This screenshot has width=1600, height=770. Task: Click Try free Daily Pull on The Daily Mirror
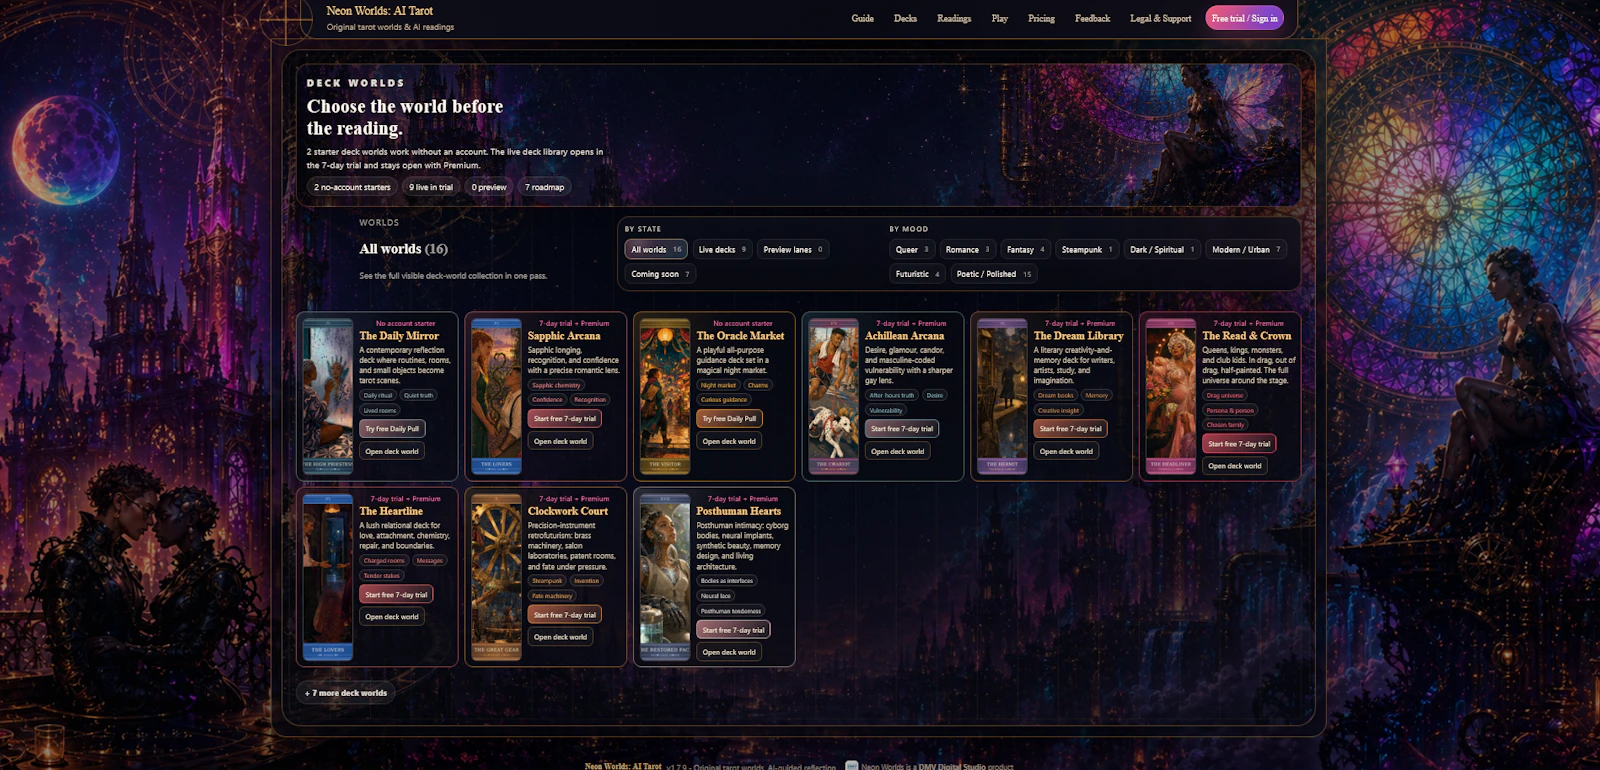pyautogui.click(x=392, y=429)
